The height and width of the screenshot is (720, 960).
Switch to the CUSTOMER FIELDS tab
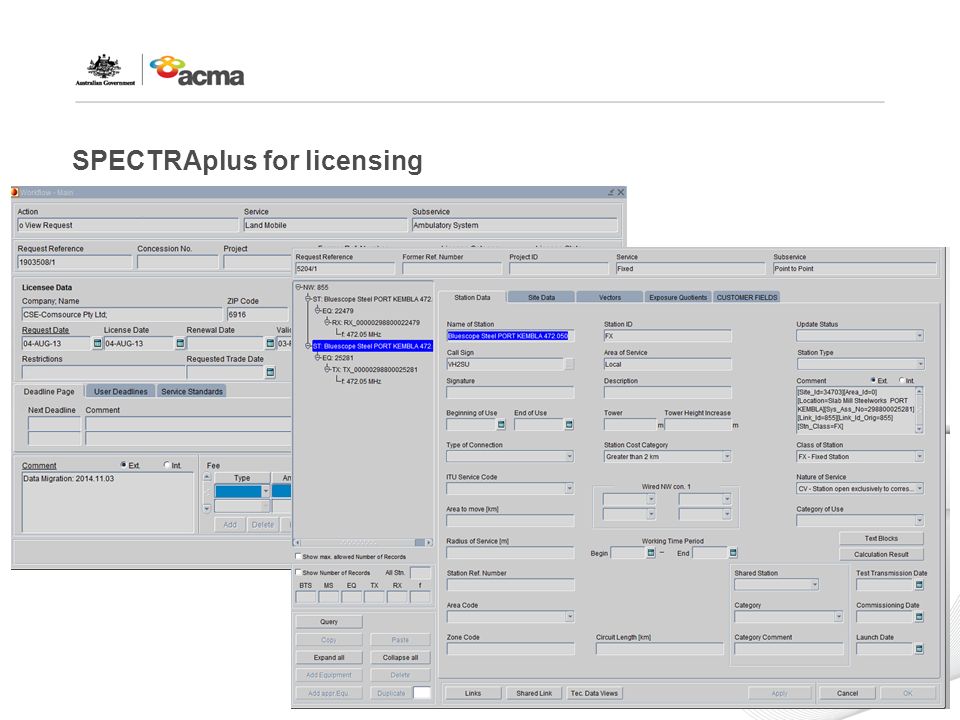tap(747, 298)
